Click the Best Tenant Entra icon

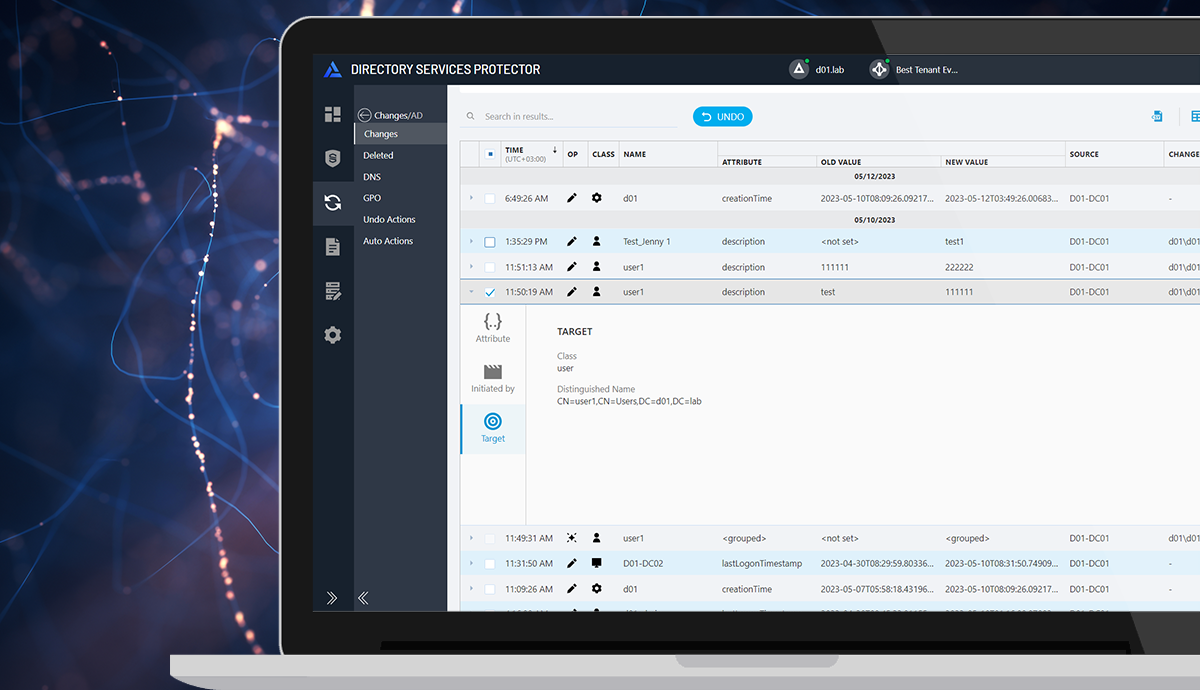click(x=878, y=69)
